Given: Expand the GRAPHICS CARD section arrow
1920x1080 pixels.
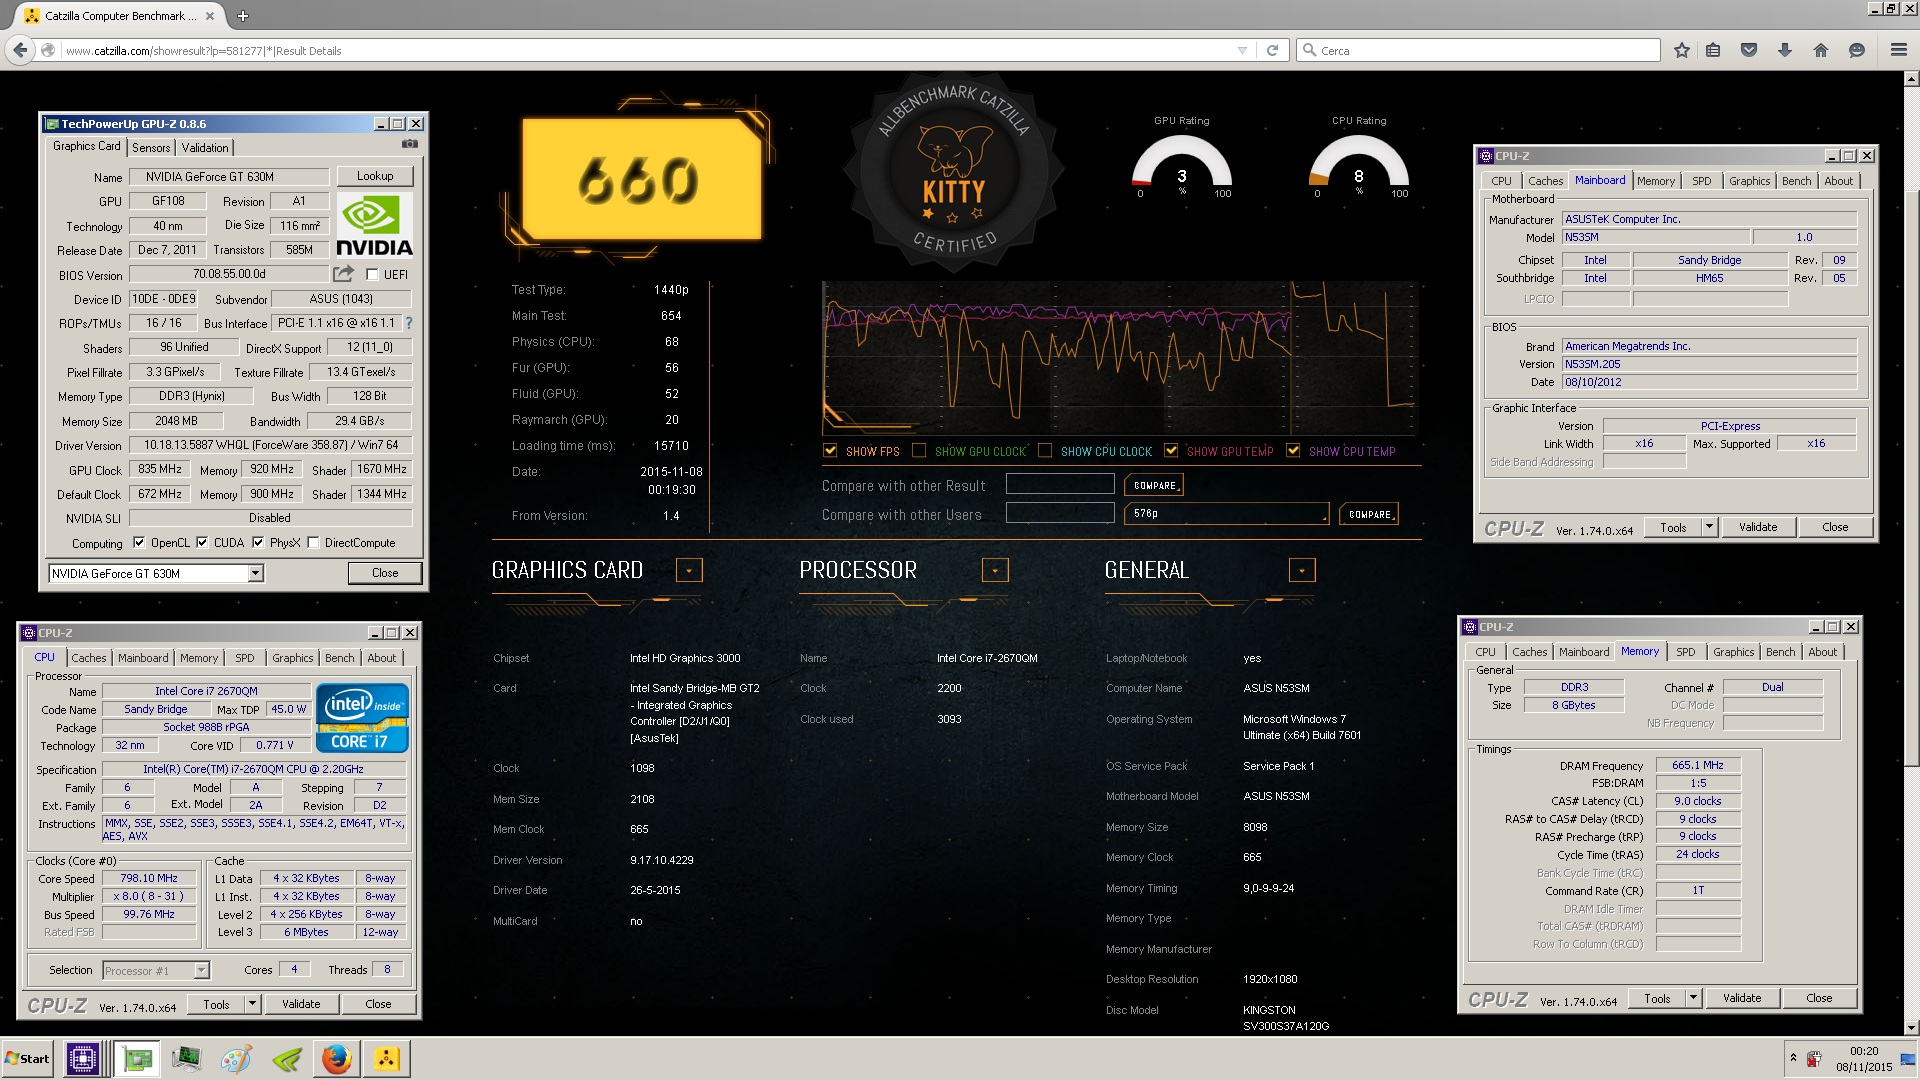Looking at the screenshot, I should tap(689, 570).
